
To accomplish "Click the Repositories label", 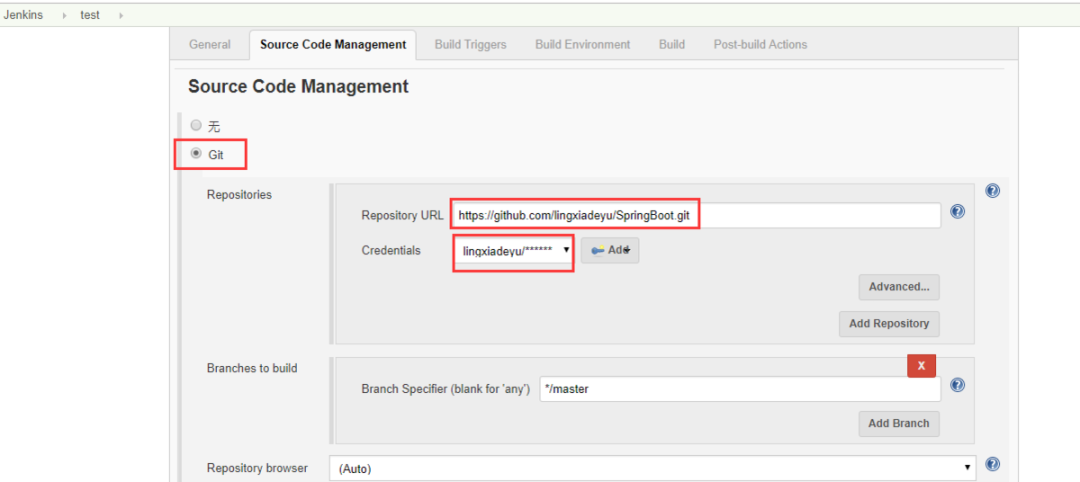I will pos(239,195).
